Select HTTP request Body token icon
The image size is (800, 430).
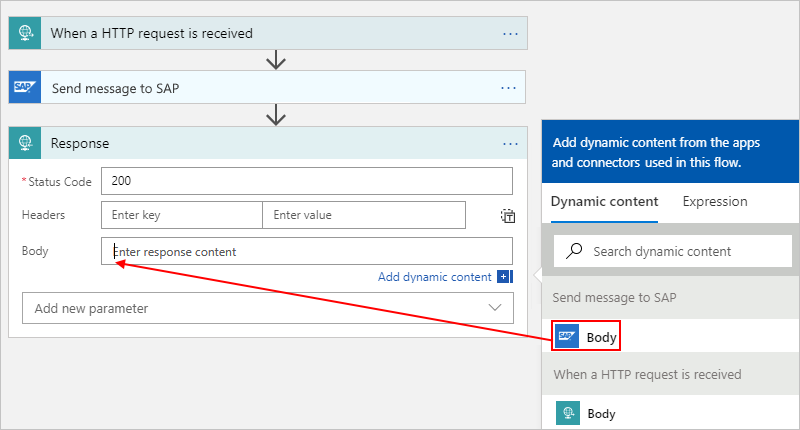(568, 413)
